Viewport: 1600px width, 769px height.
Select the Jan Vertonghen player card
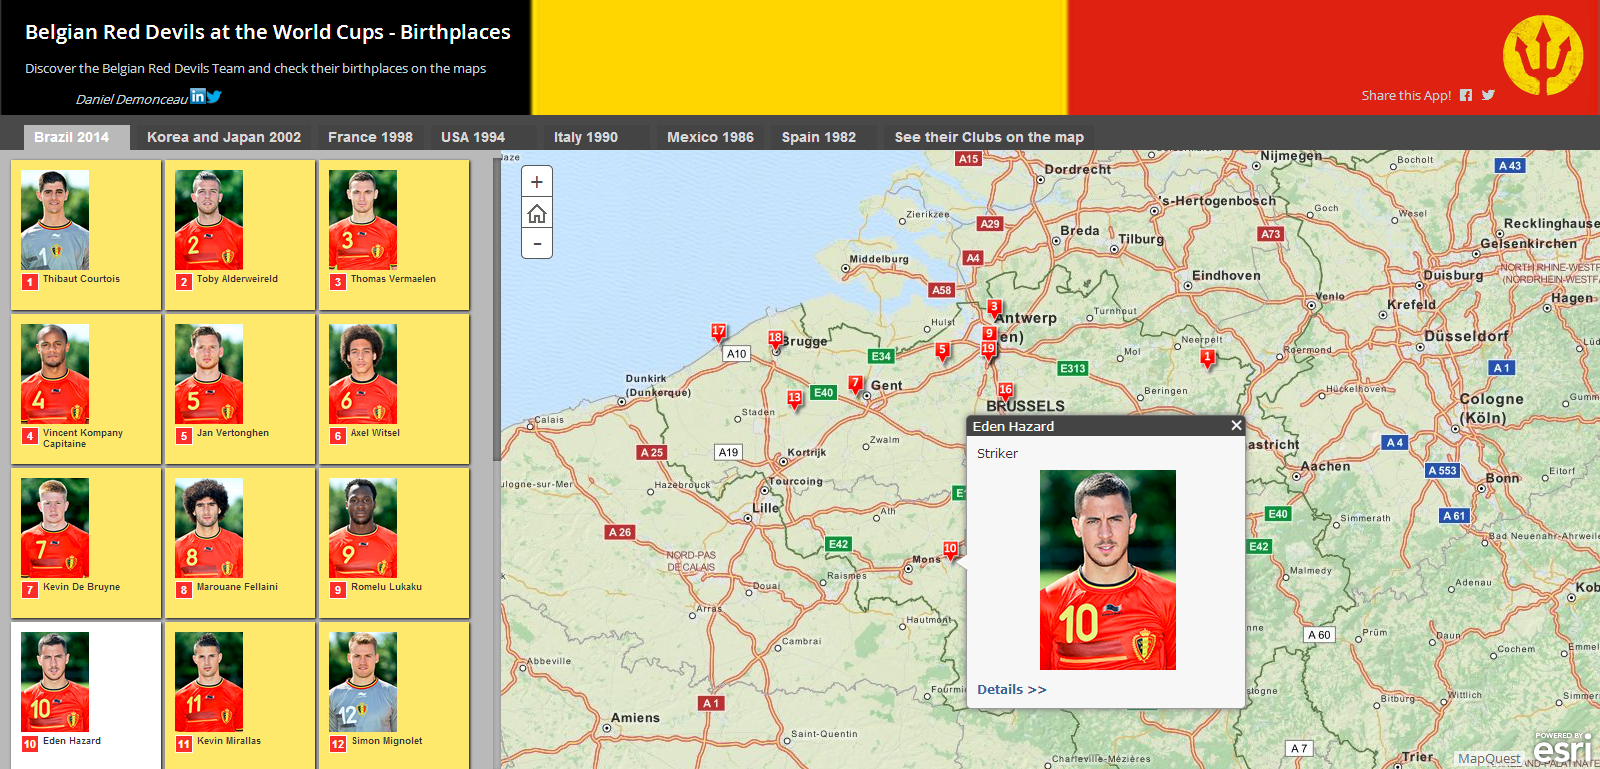240,389
